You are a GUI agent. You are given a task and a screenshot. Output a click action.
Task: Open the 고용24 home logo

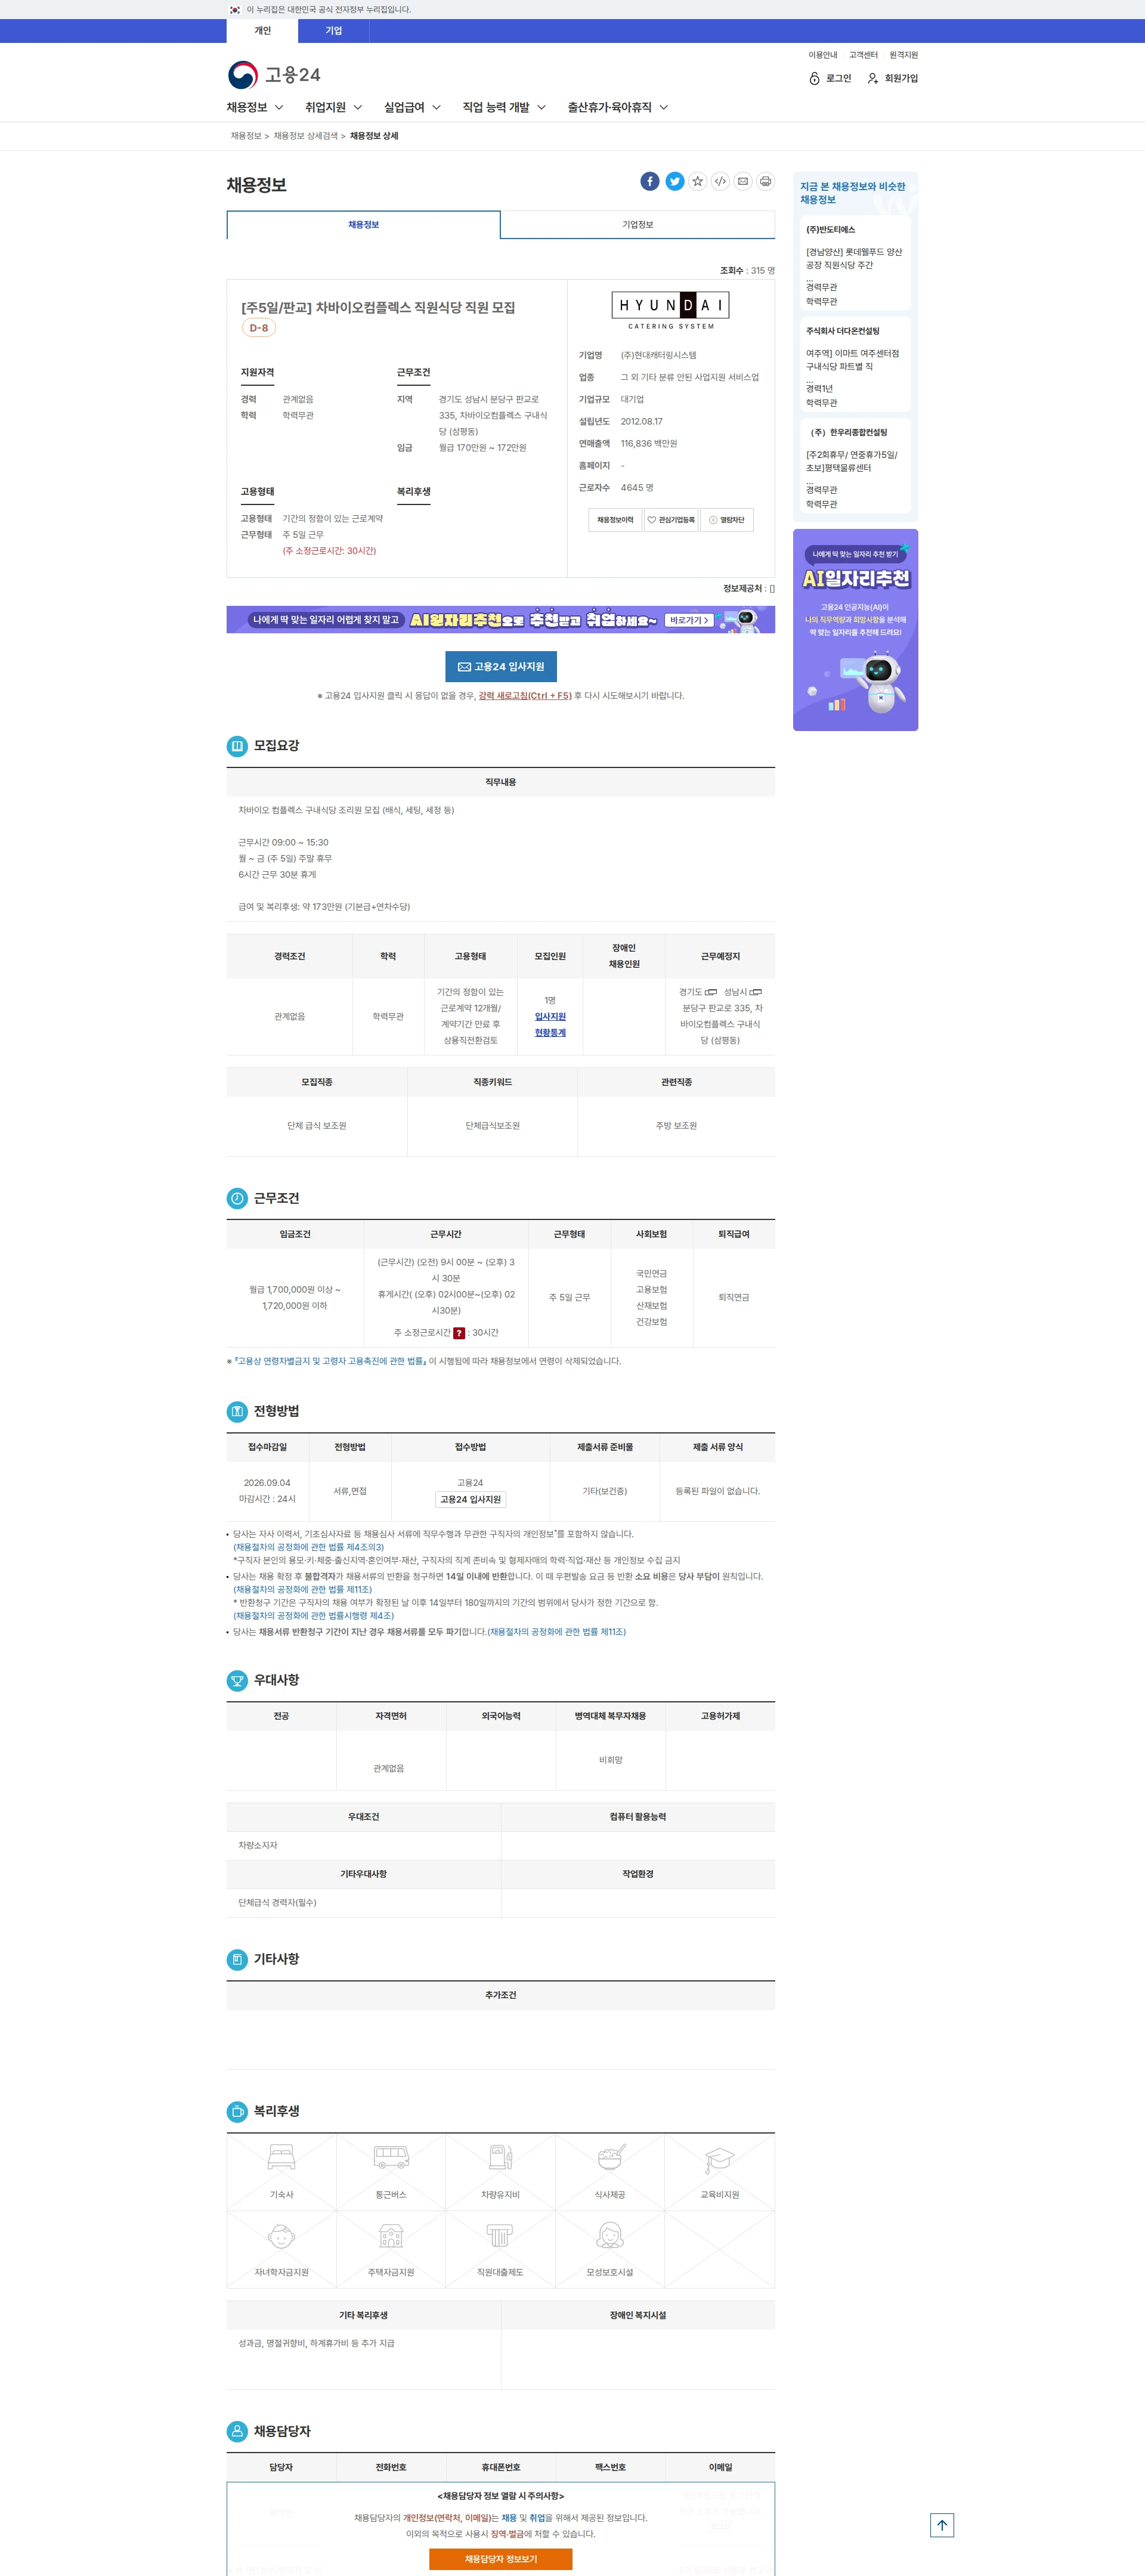tap(274, 75)
